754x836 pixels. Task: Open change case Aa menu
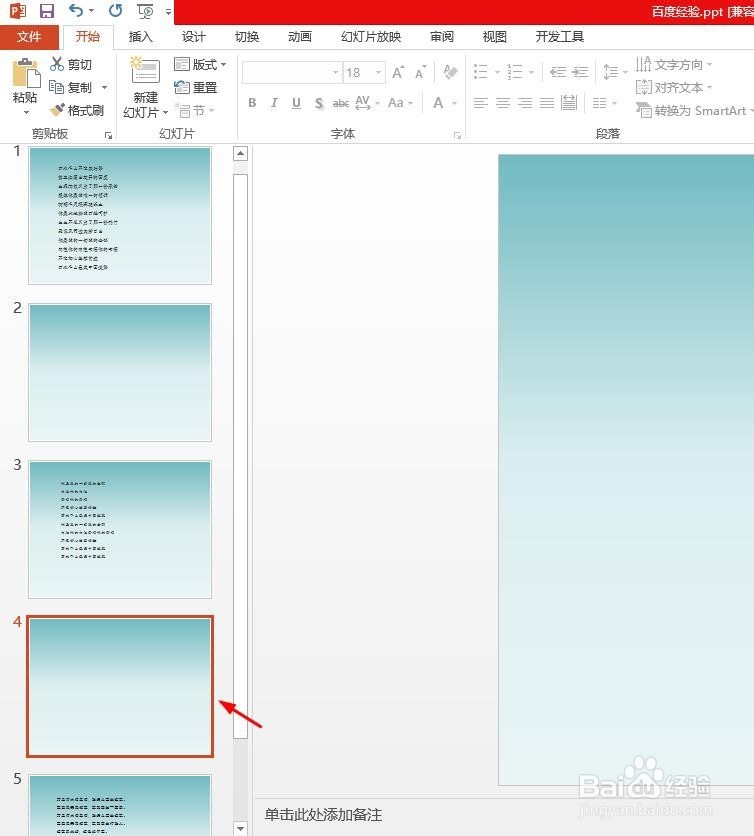pyautogui.click(x=400, y=103)
